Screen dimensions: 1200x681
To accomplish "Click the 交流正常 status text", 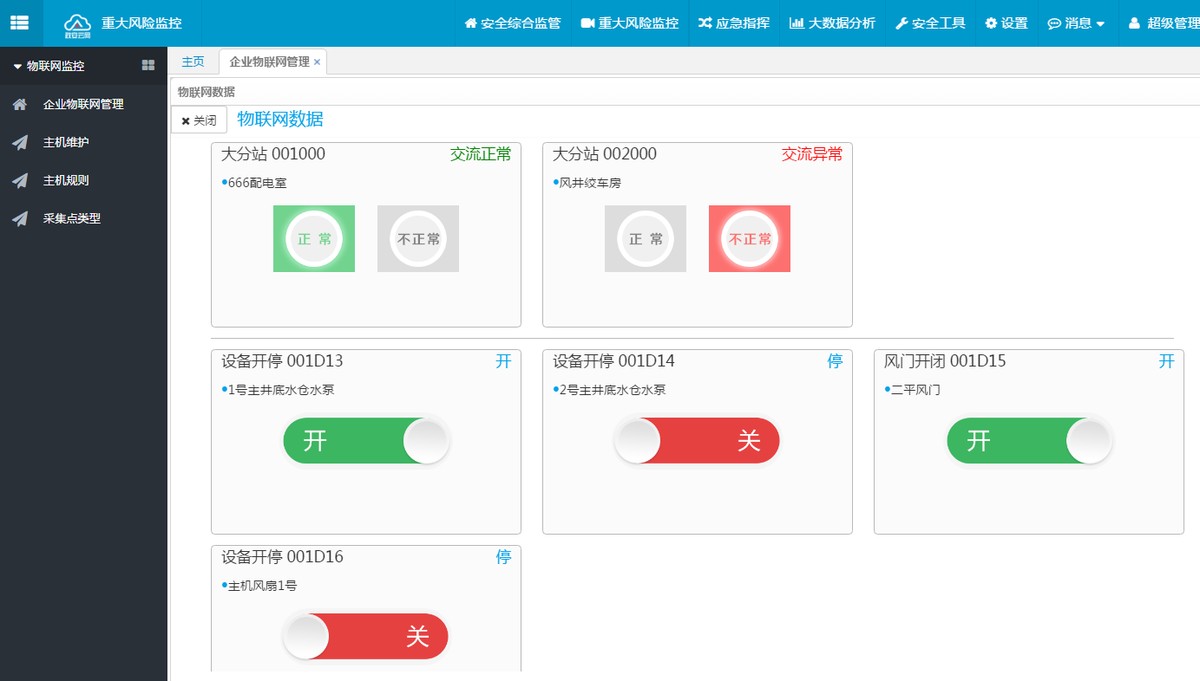I will 480,154.
